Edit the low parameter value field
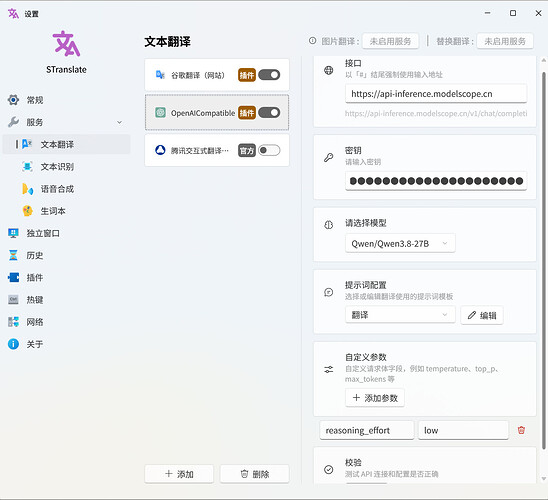 pos(463,430)
